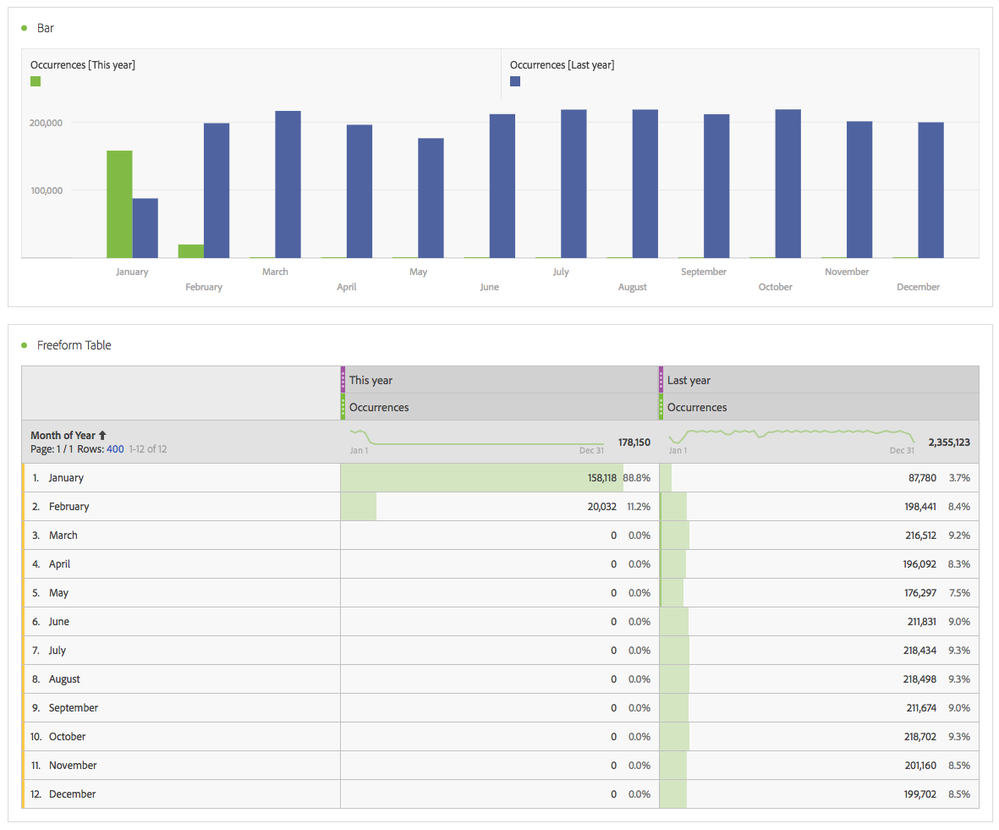Select the Last year column header
The width and height of the screenshot is (999, 830).
click(689, 380)
